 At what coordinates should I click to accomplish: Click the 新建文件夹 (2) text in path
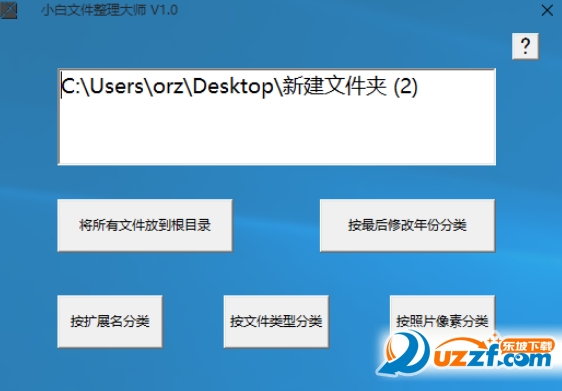click(x=350, y=87)
